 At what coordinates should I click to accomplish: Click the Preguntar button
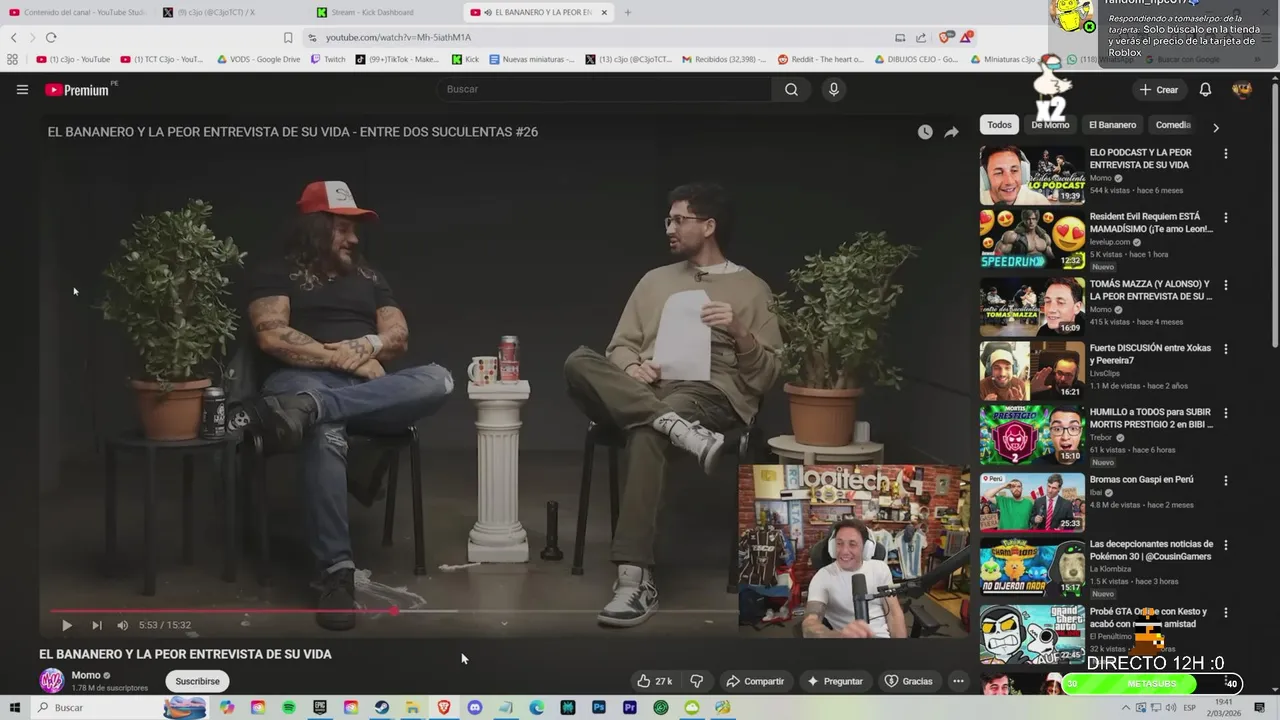[834, 681]
